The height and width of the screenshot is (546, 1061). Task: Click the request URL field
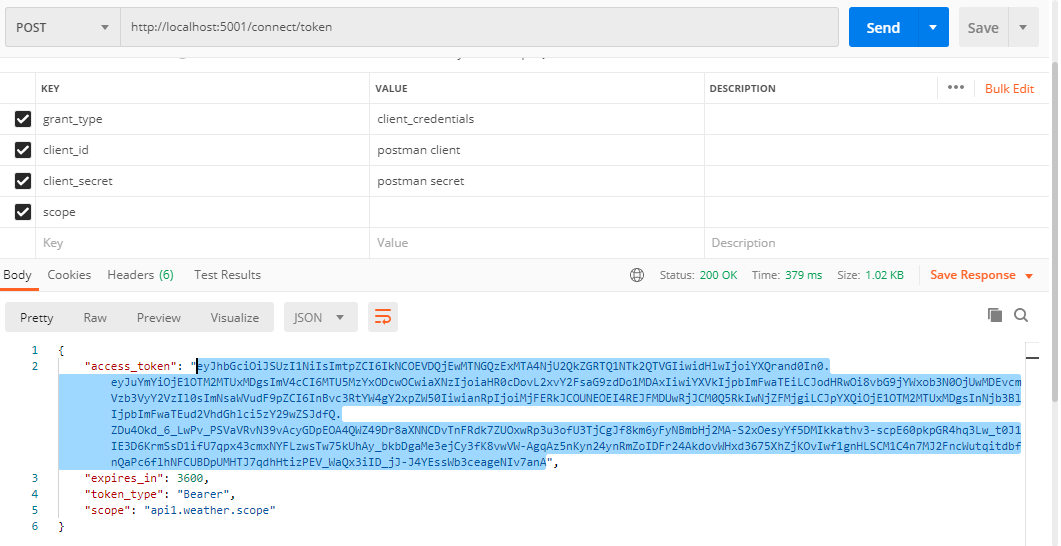480,27
